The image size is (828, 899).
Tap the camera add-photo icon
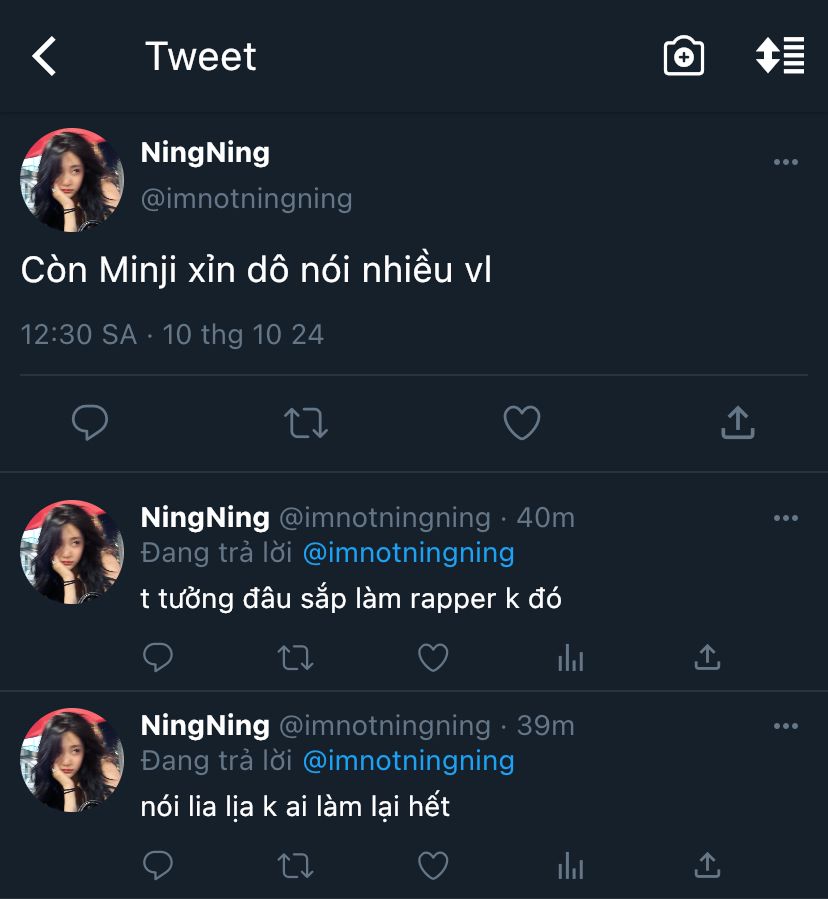[684, 57]
